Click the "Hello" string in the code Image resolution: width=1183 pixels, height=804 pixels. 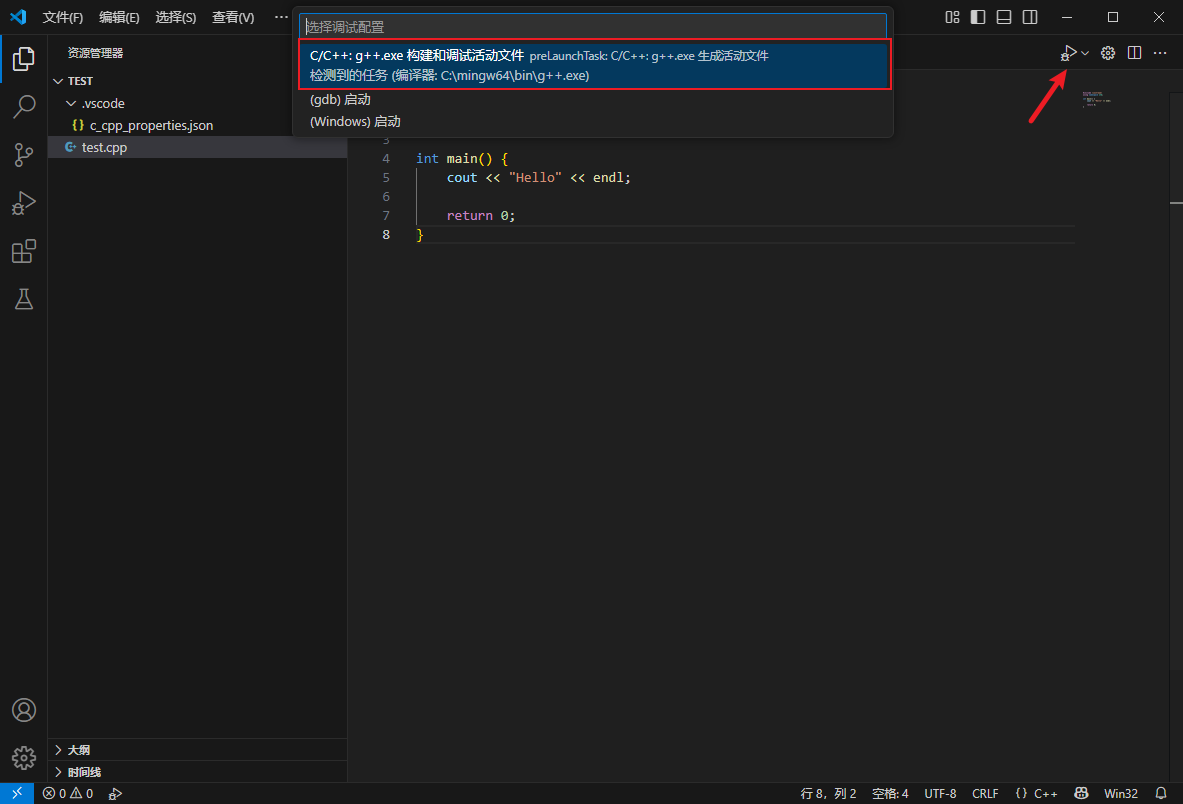(x=535, y=177)
